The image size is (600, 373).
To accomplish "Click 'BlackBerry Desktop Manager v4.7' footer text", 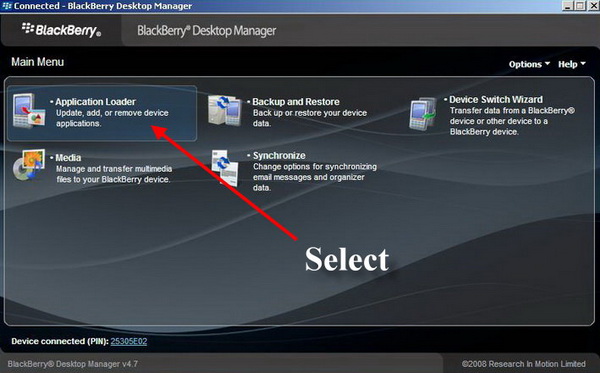I will tap(73, 364).
